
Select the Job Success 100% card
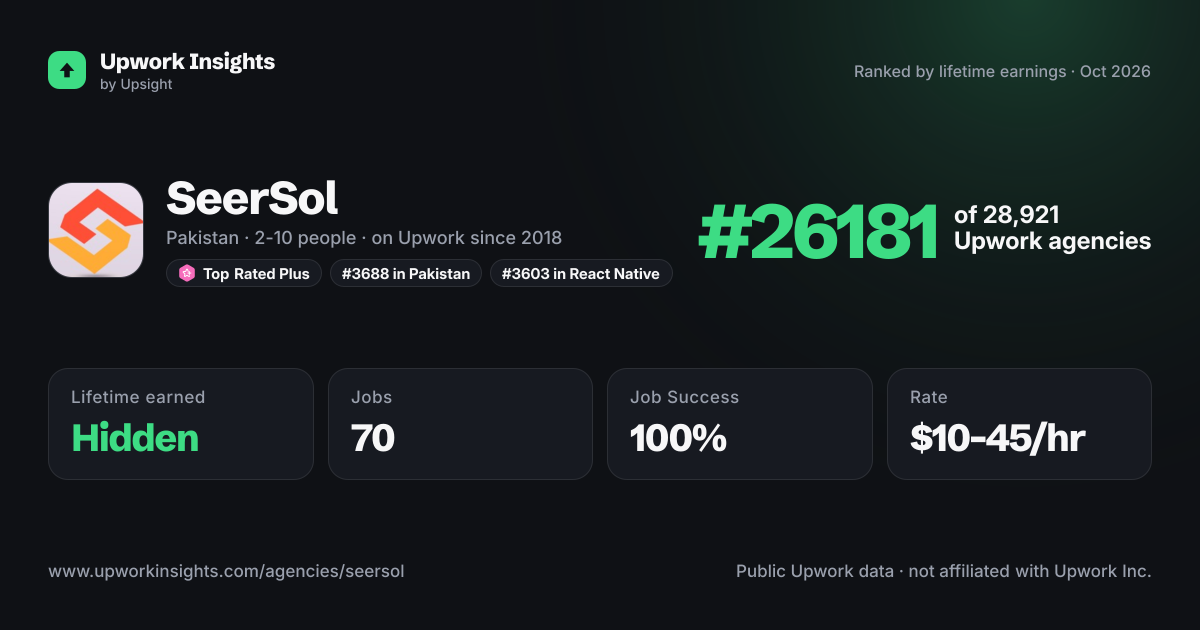[739, 424]
